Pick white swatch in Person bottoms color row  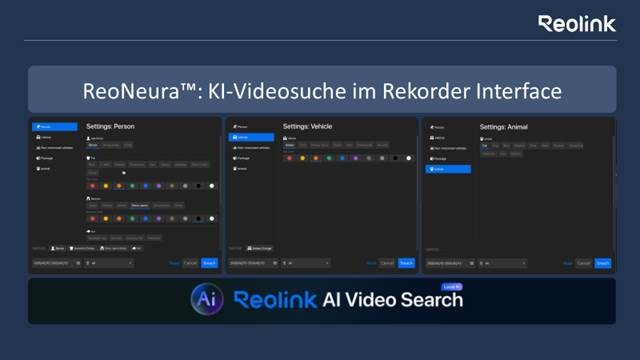(x=212, y=219)
